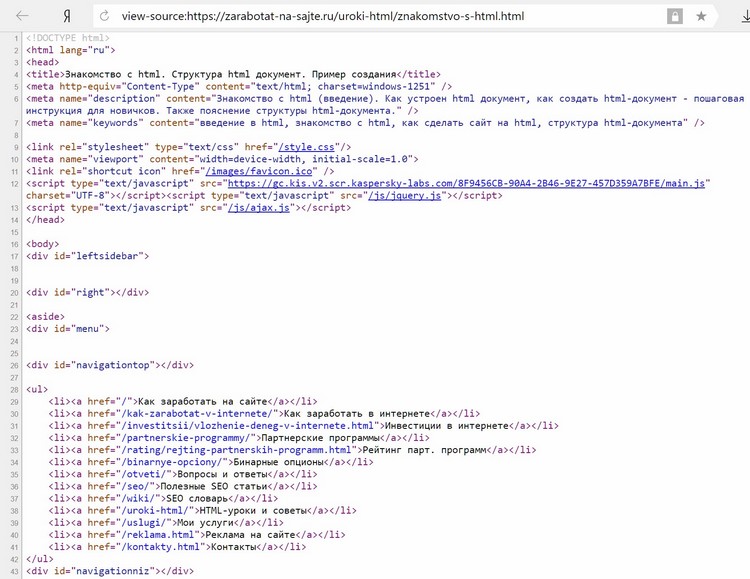750x579 pixels.
Task: Click the meta keywords line
Action: tap(365, 123)
